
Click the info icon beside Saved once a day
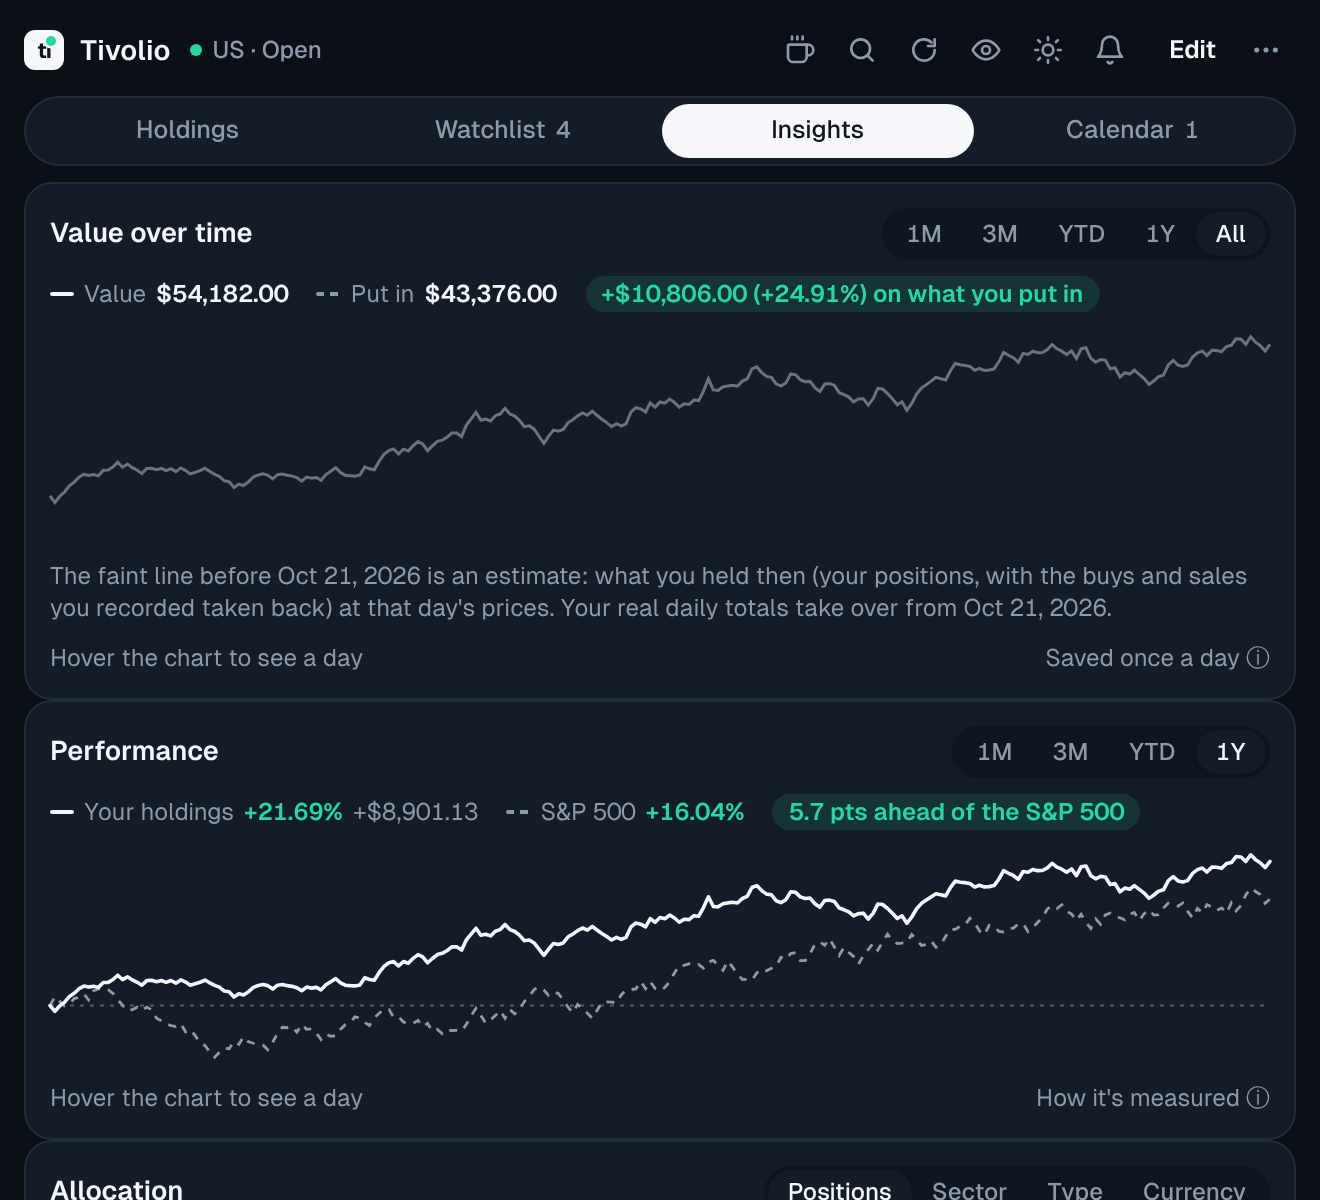coord(1258,658)
